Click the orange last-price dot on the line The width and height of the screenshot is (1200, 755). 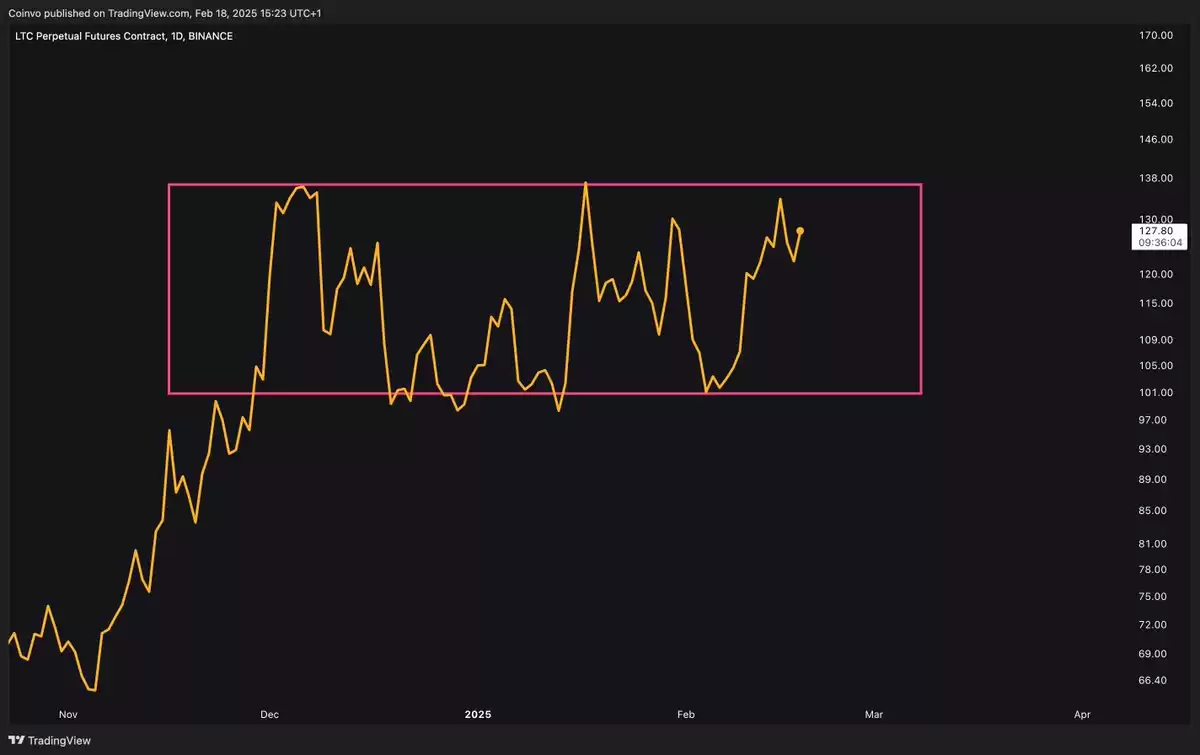(800, 231)
